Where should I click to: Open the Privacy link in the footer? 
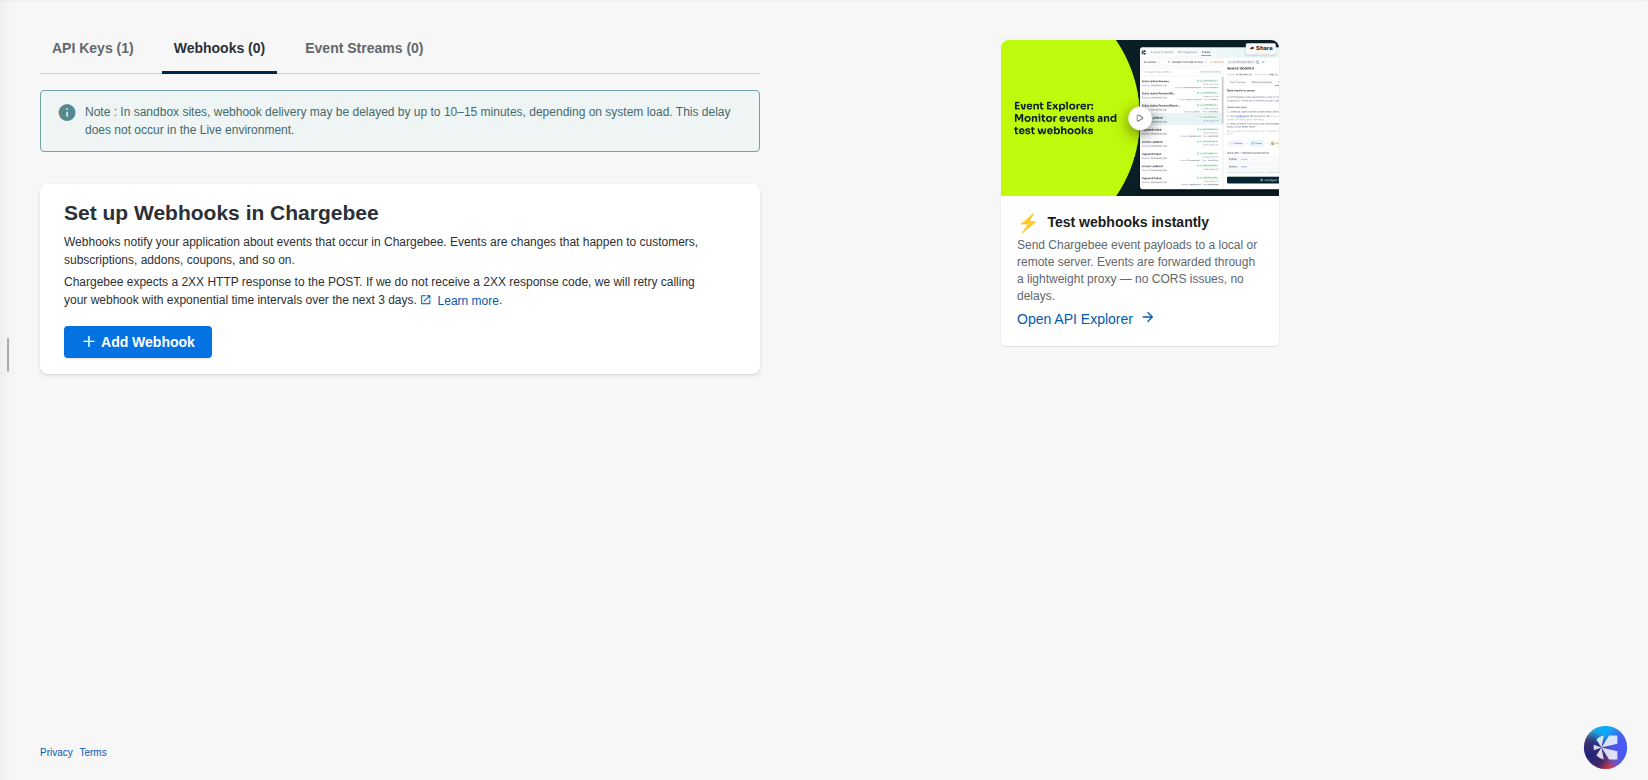click(56, 752)
